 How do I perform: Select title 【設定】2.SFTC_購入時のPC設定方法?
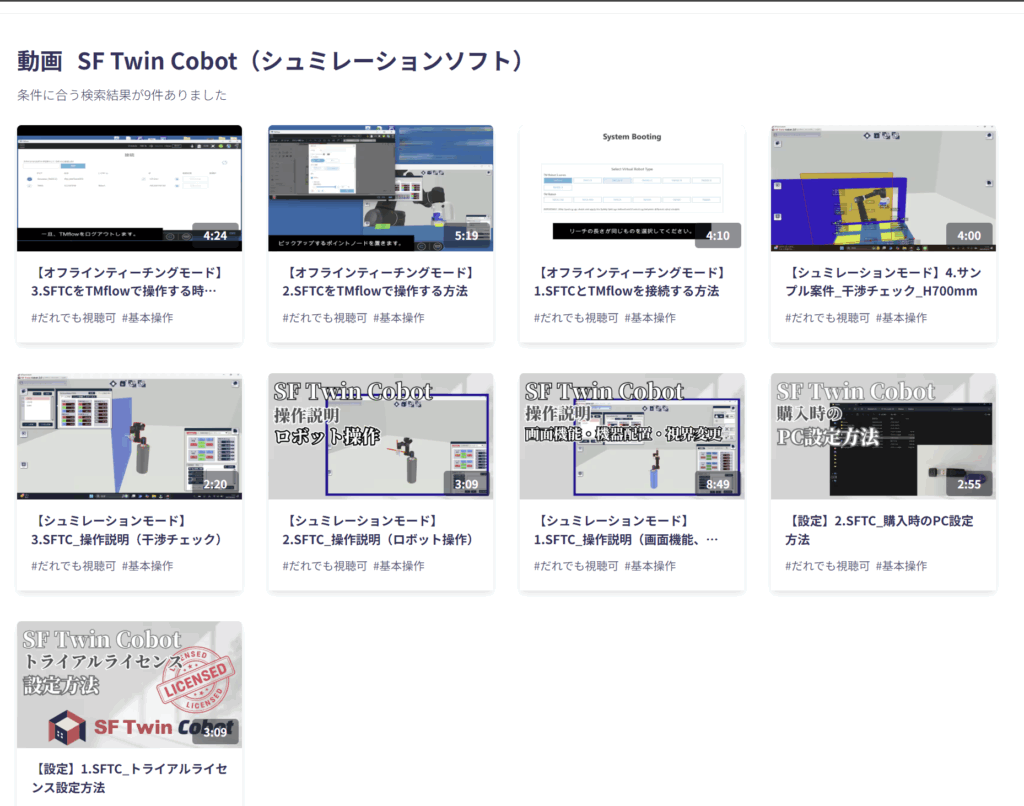coord(880,530)
